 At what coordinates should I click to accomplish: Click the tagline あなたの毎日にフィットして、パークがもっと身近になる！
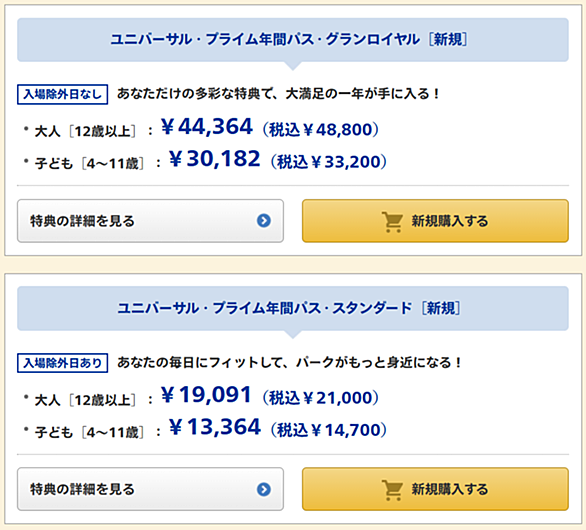point(290,362)
